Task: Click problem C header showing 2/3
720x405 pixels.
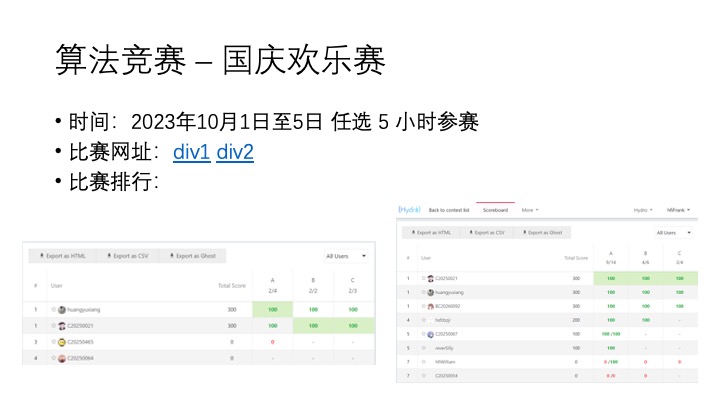Action: pyautogui.click(x=353, y=285)
